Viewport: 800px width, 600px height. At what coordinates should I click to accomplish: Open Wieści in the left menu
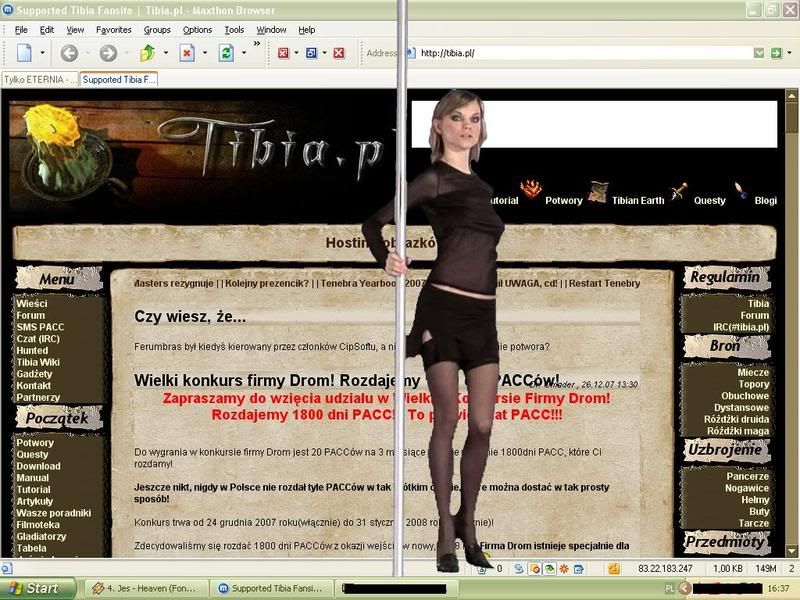tap(32, 304)
